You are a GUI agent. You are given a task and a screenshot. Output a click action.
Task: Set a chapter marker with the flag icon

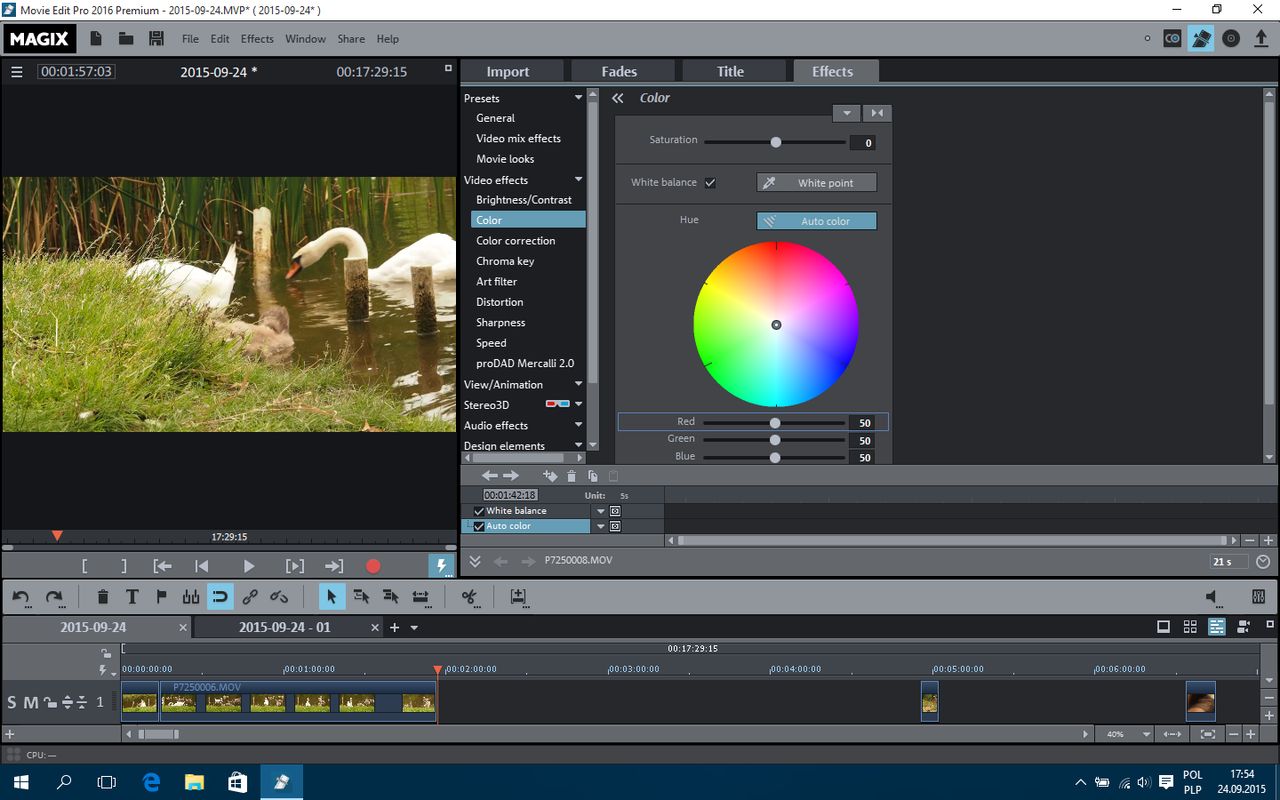coord(161,597)
